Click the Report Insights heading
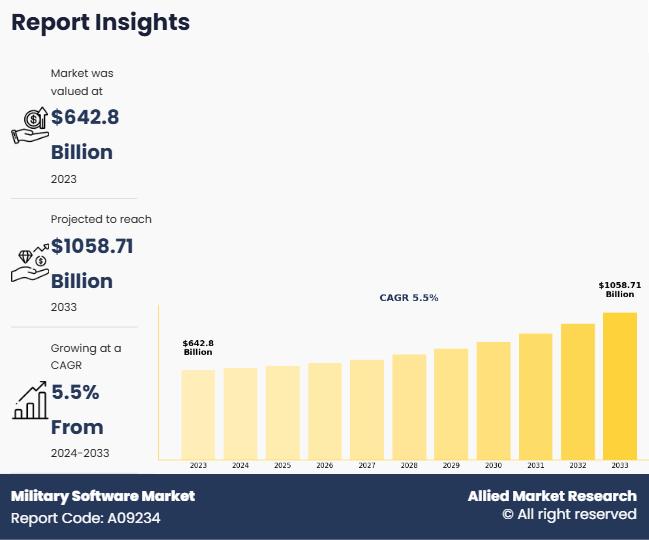This screenshot has height=540, width=649. pos(100,21)
